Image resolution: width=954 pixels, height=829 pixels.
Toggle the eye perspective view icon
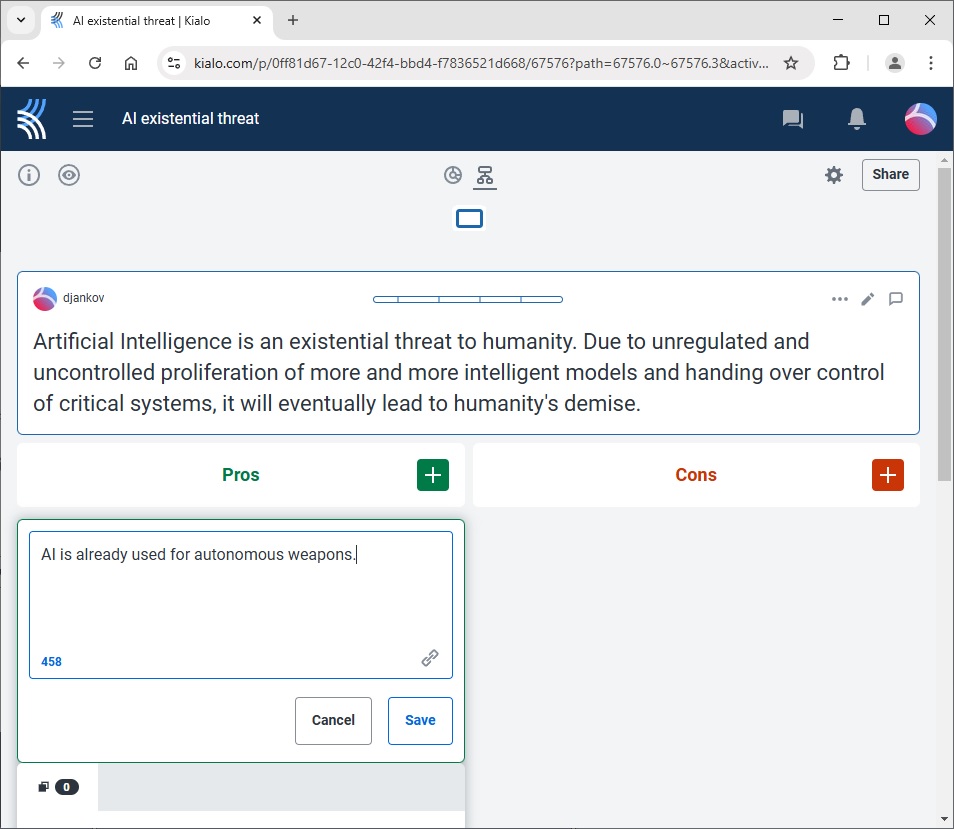click(69, 175)
